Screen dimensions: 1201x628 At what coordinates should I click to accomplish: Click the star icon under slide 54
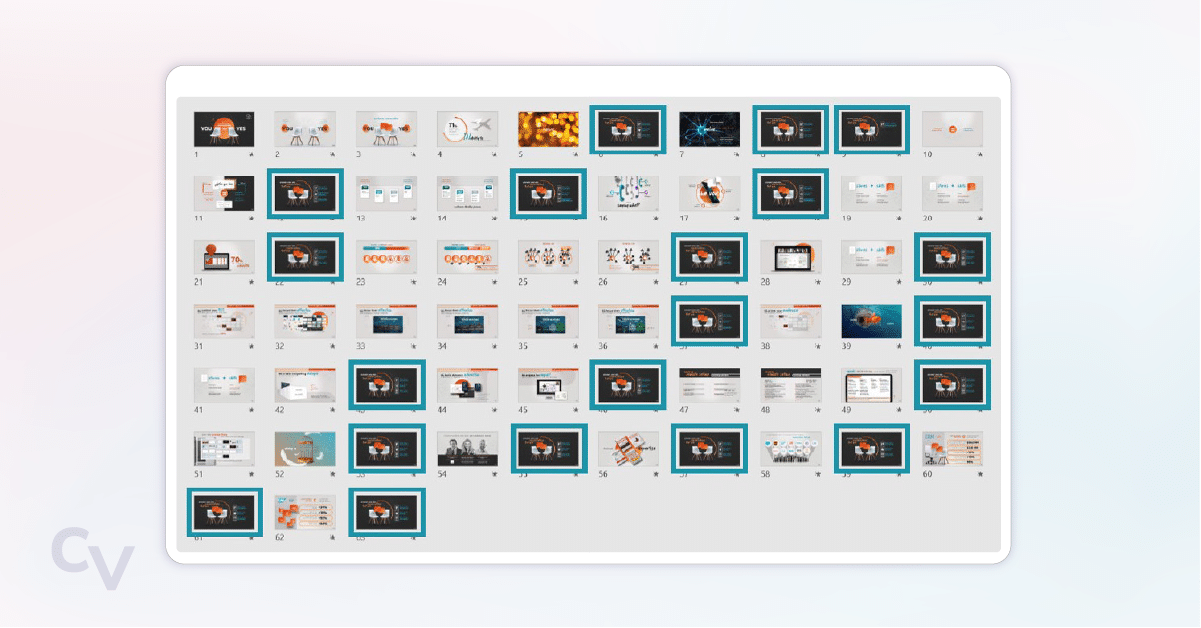pyautogui.click(x=495, y=474)
